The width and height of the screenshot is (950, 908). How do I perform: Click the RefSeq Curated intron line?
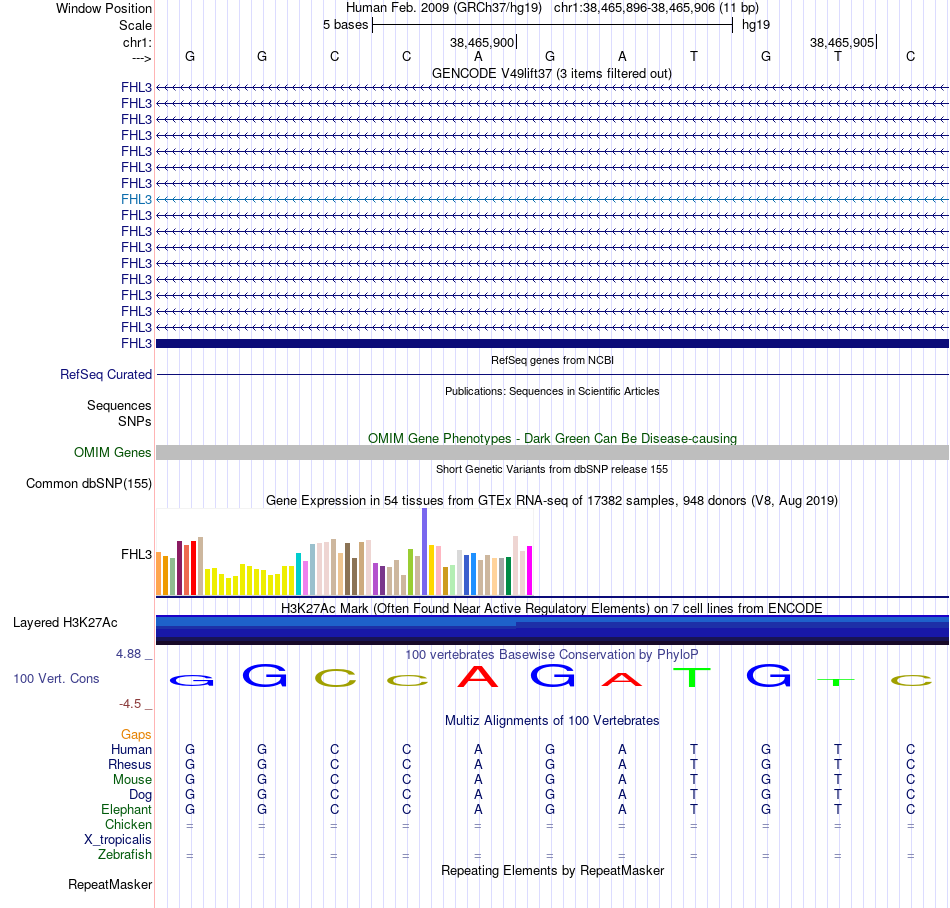(x=552, y=374)
